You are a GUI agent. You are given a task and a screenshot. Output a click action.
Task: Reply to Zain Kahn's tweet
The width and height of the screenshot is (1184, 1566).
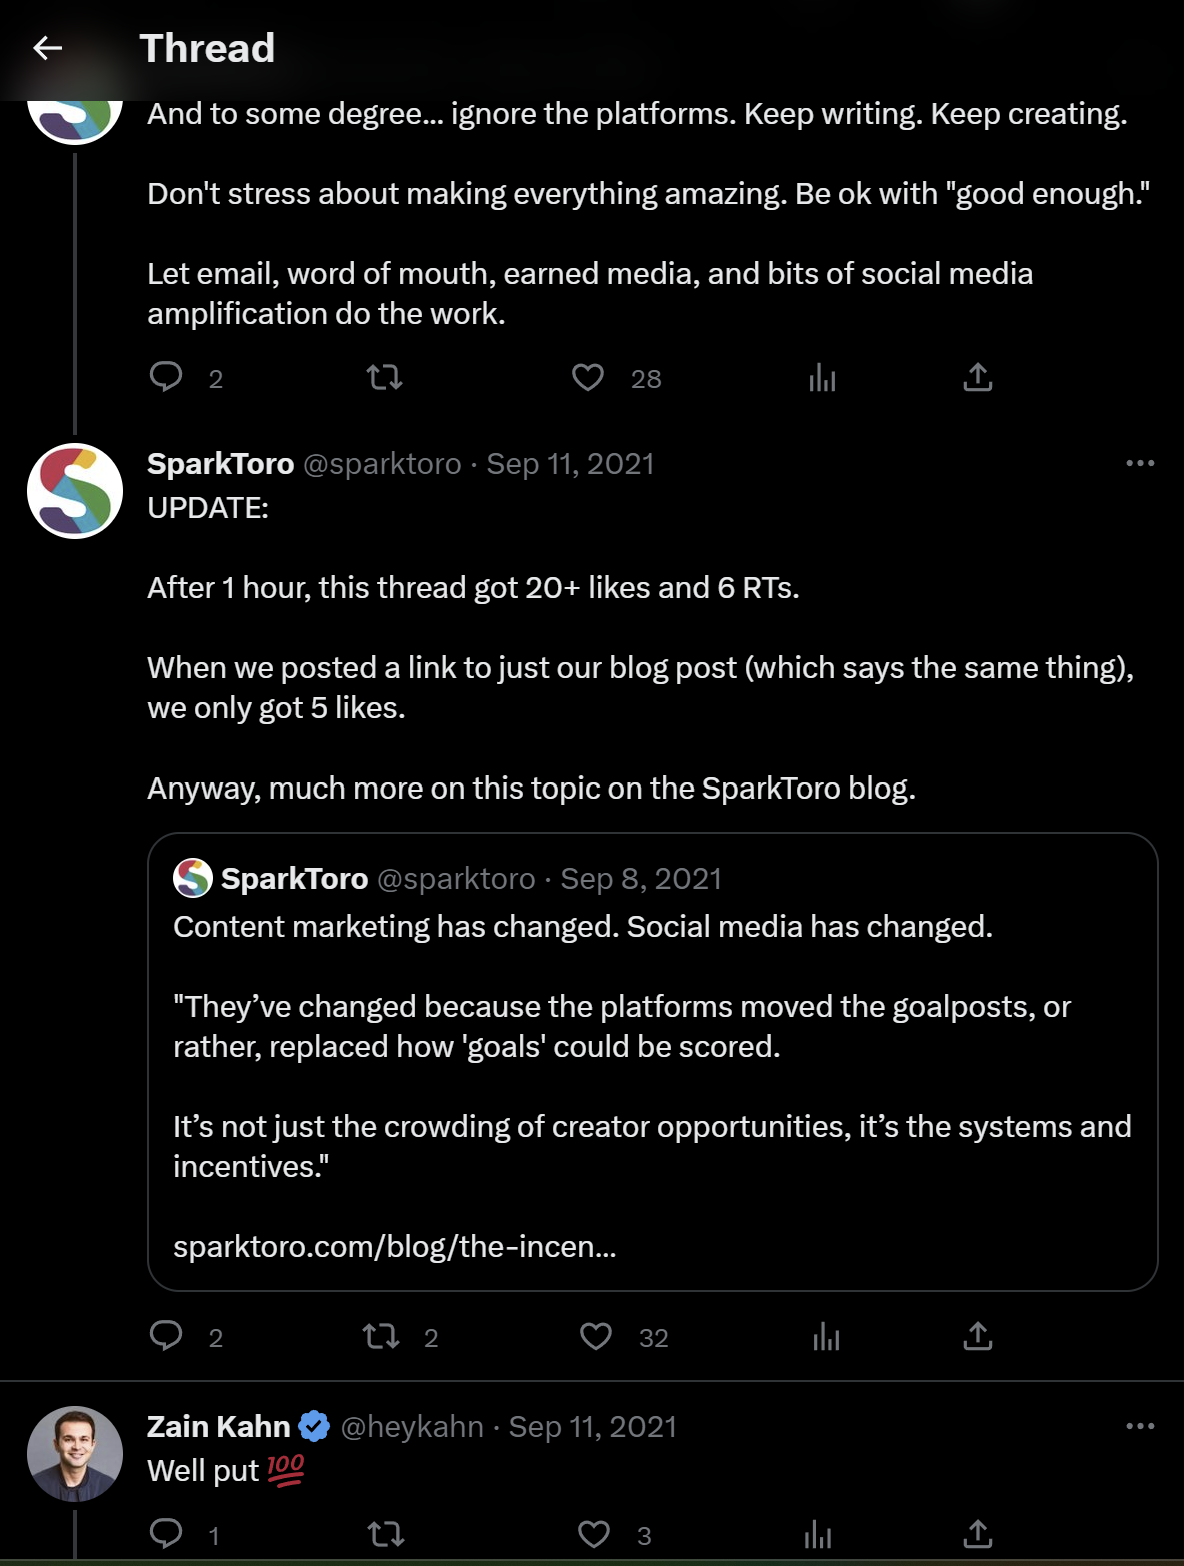tap(166, 1534)
